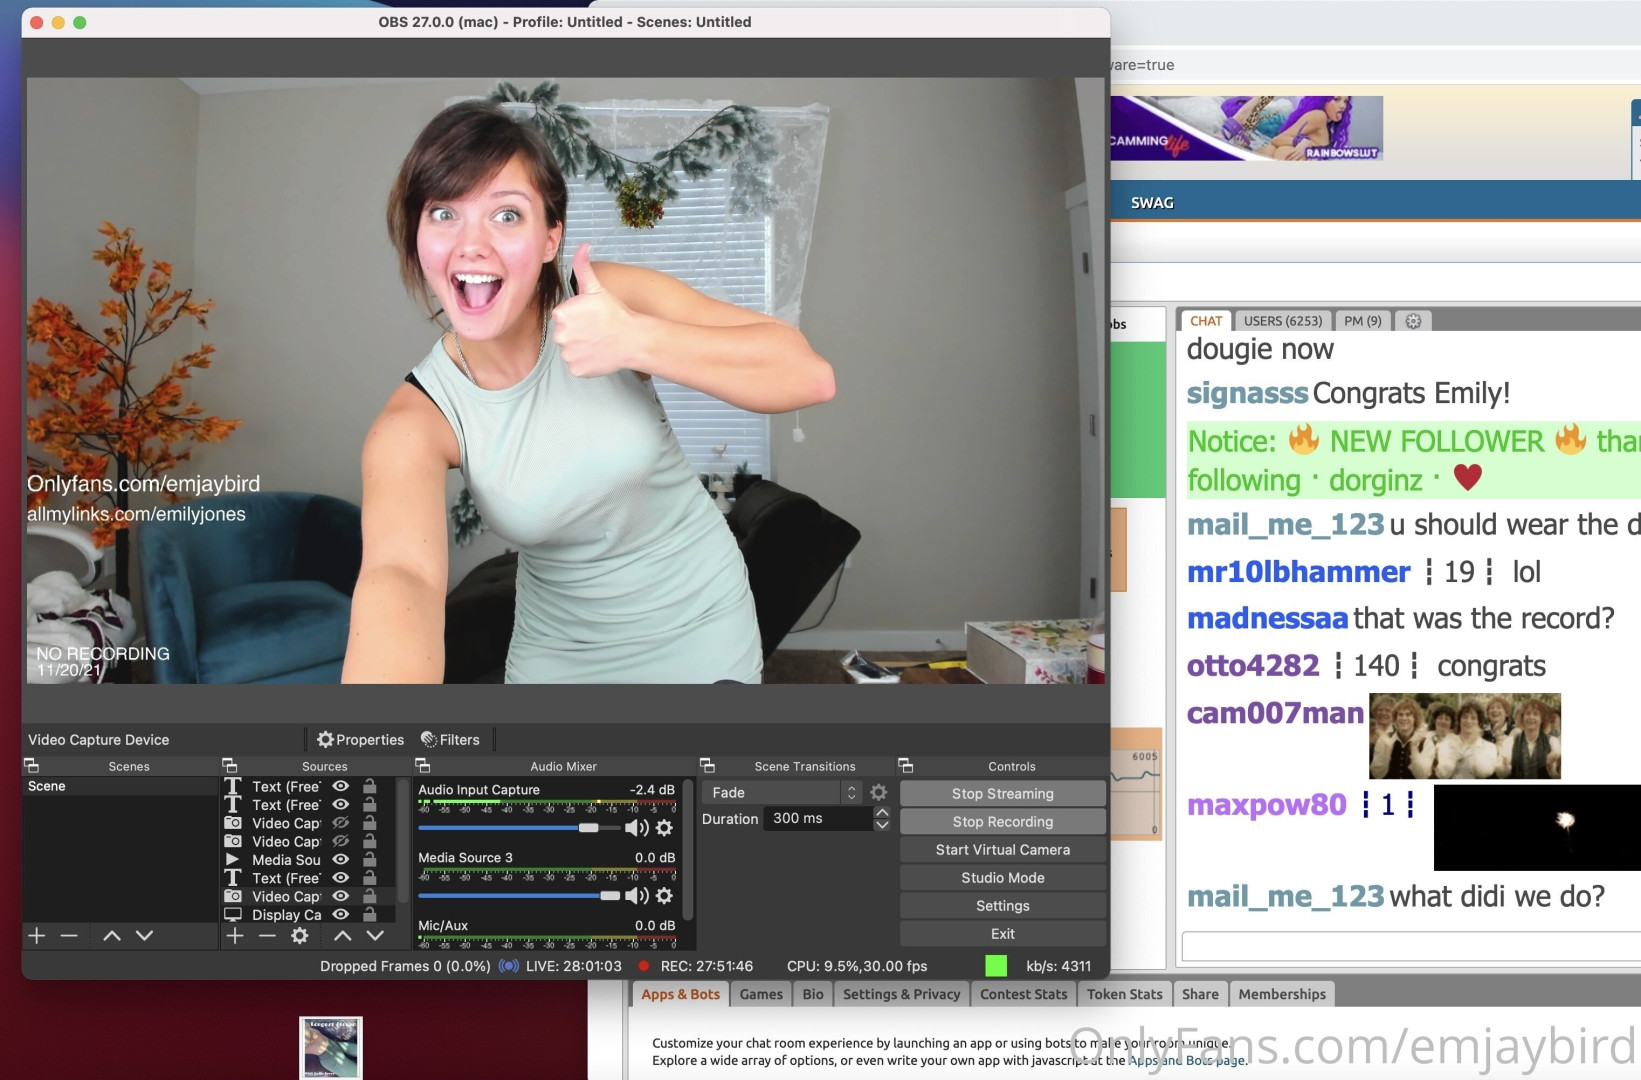Remove the selected scene with minus icon
1641x1080 pixels.
pyautogui.click(x=69, y=936)
